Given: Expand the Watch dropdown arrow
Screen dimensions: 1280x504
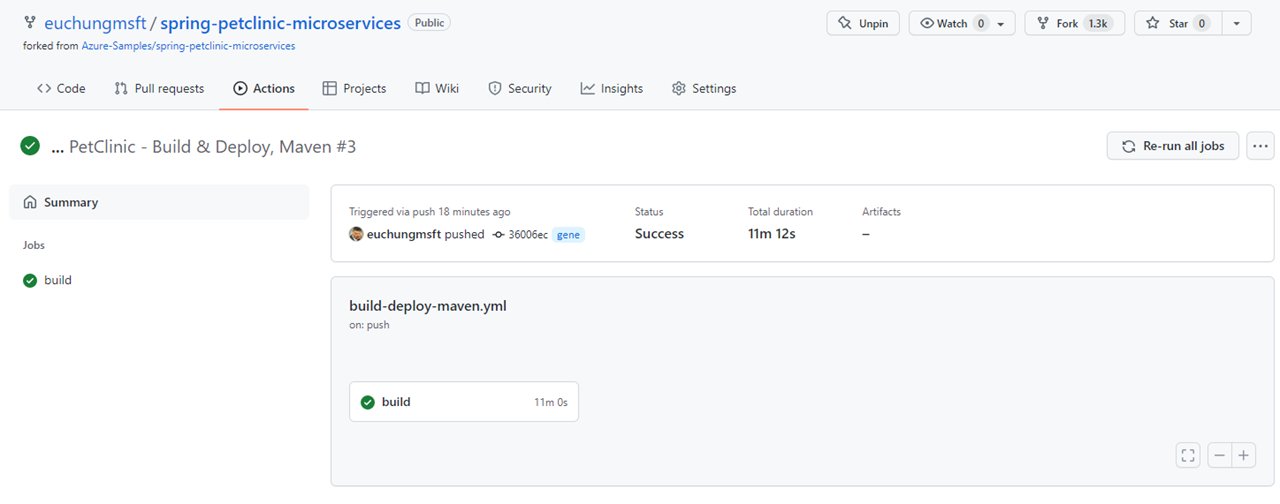Looking at the screenshot, I should [x=1001, y=23].
